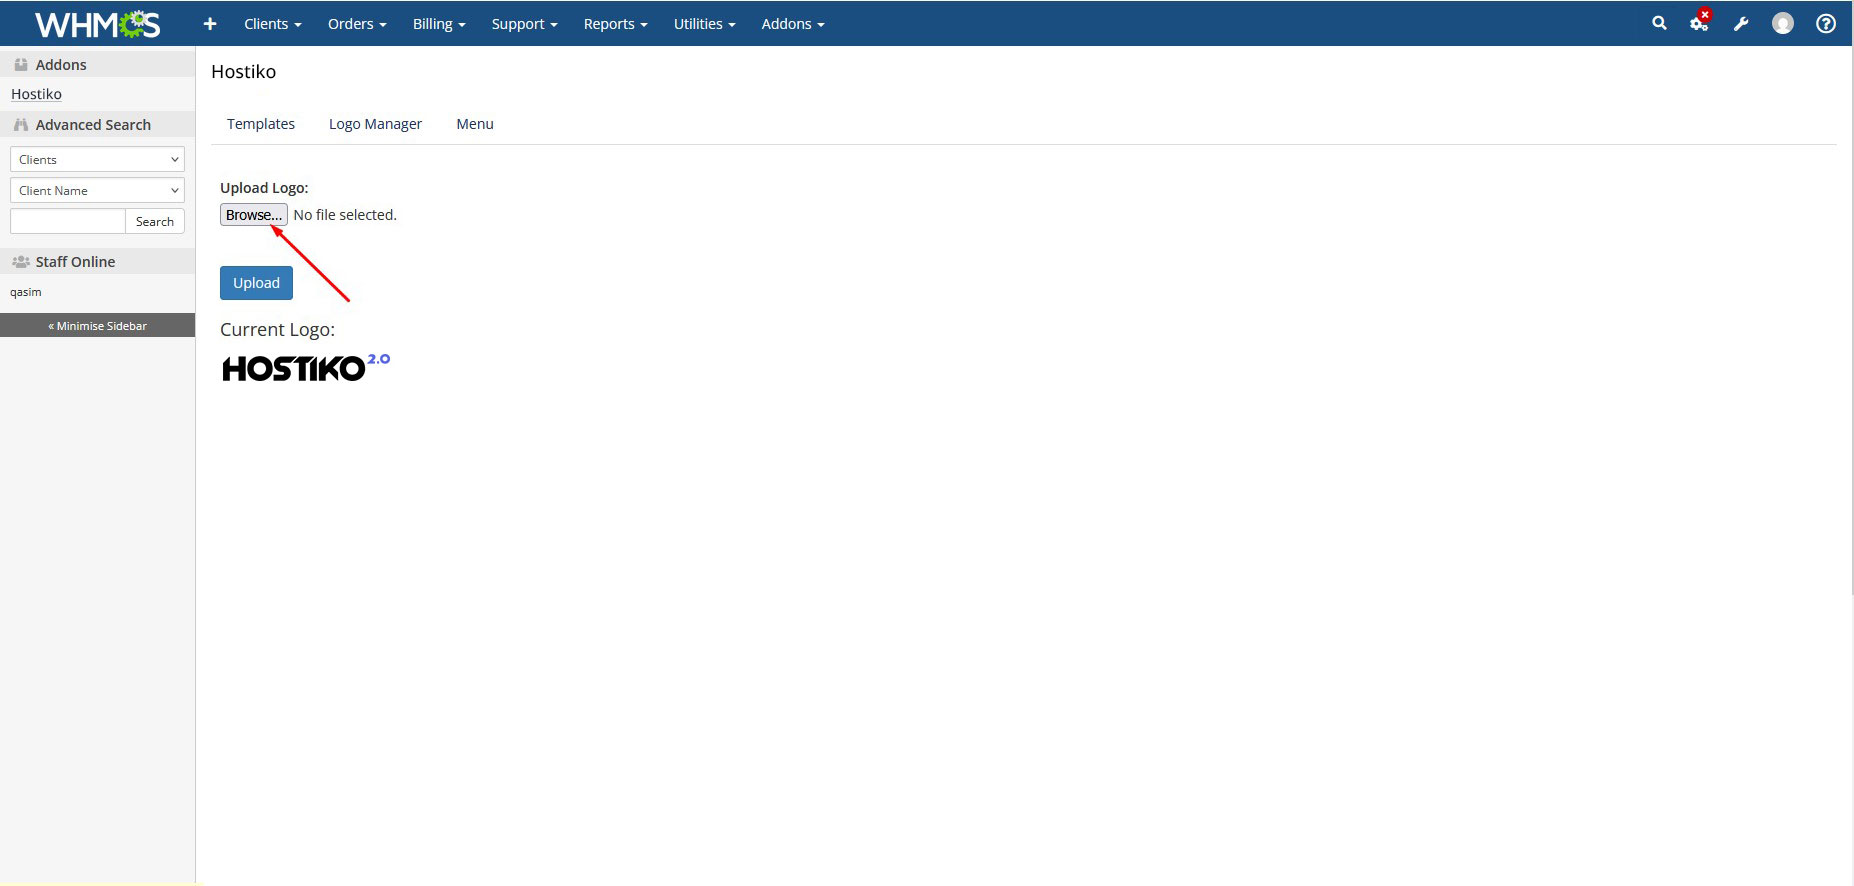
Task: Switch to the Templates tab
Action: 260,124
